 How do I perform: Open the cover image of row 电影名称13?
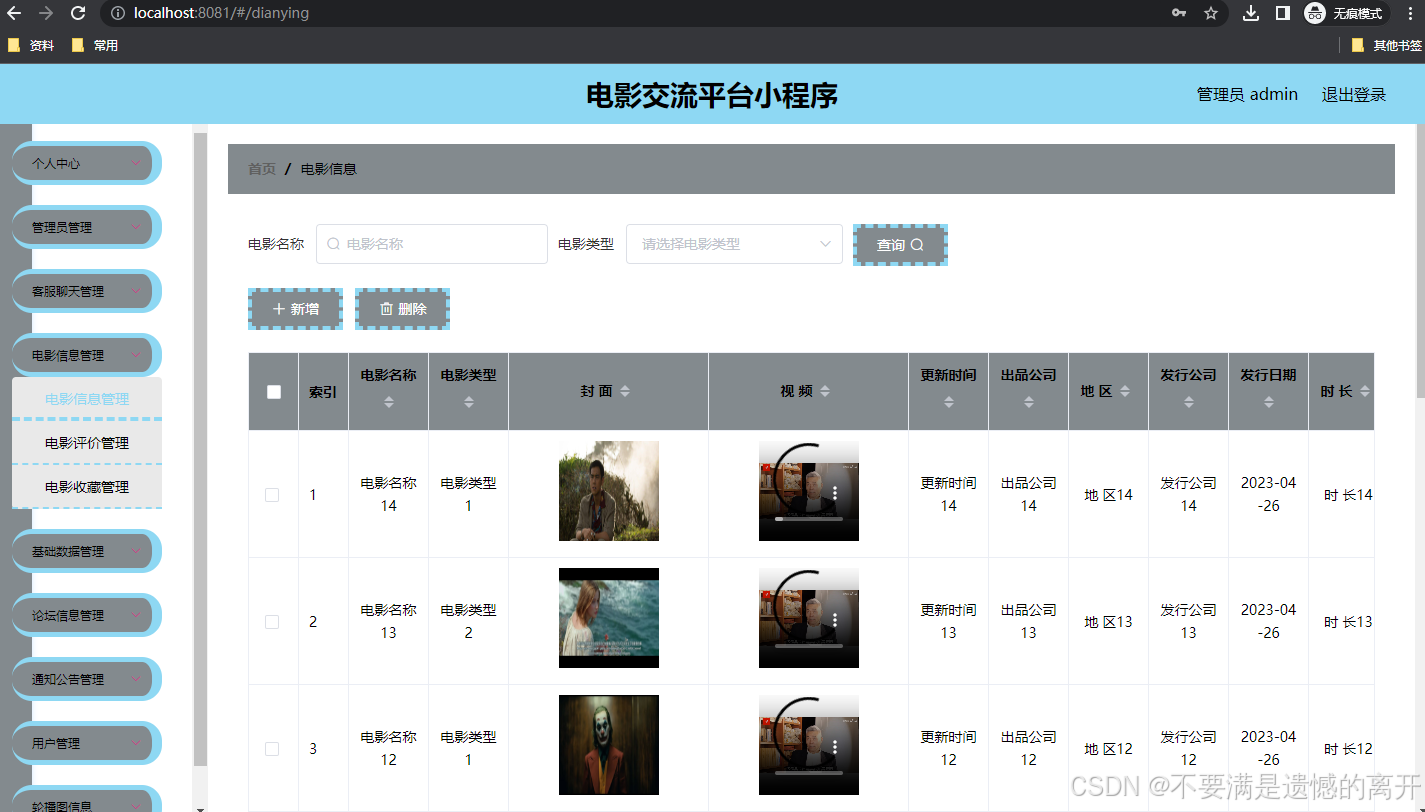[x=609, y=618]
